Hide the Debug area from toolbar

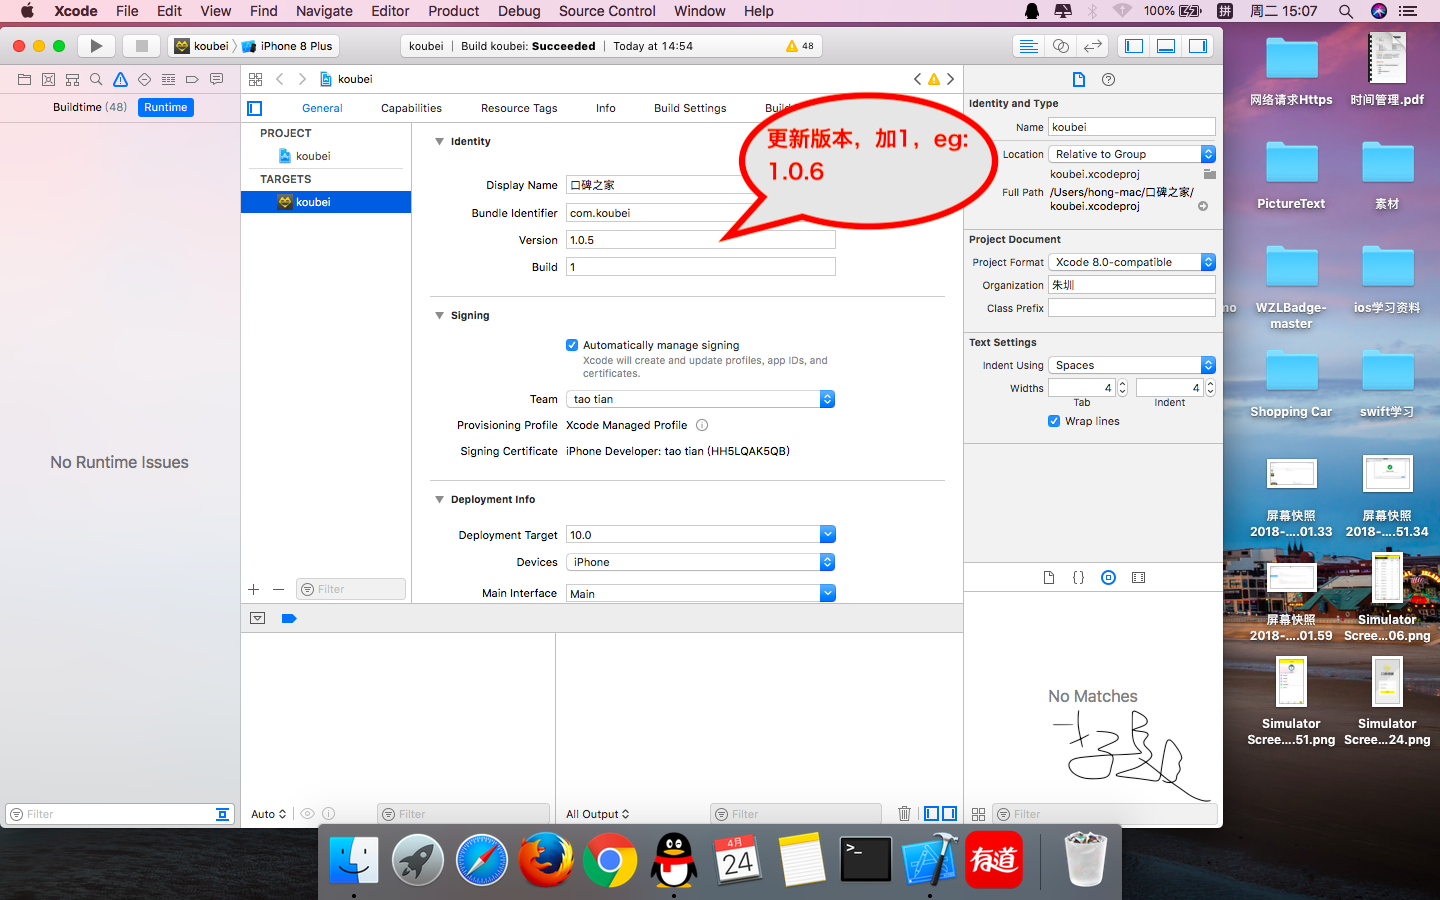point(1166,46)
